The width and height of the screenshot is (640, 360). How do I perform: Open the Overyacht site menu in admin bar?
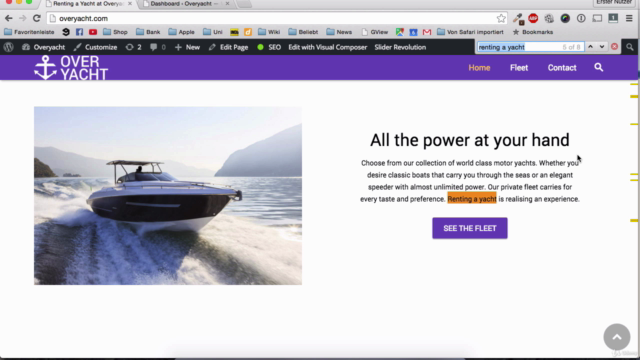point(44,47)
